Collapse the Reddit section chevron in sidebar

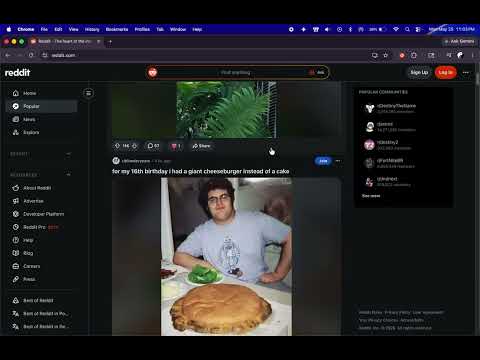coord(68,154)
